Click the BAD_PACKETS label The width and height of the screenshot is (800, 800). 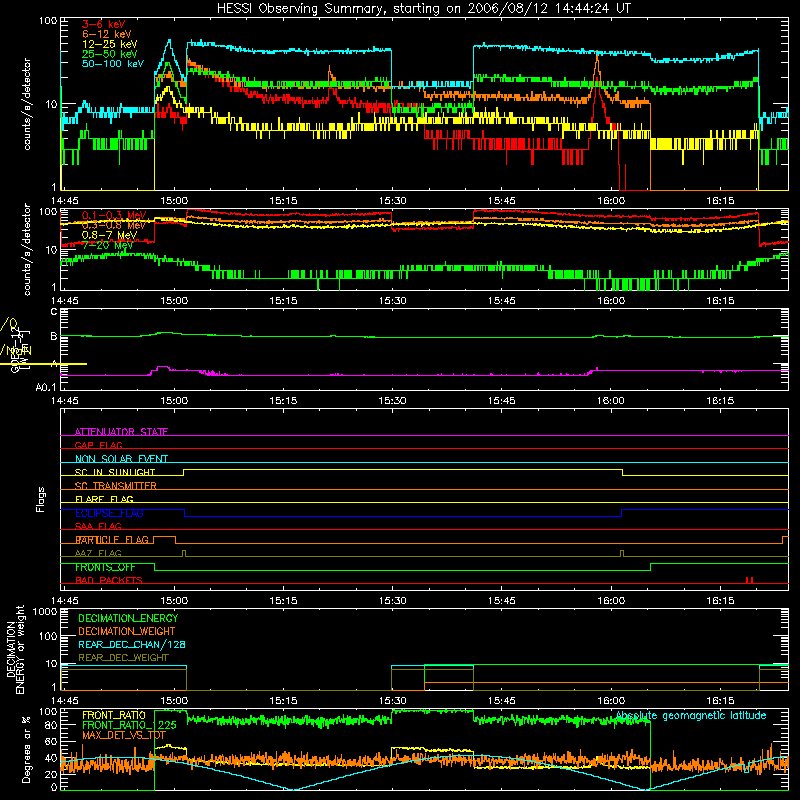(x=109, y=580)
